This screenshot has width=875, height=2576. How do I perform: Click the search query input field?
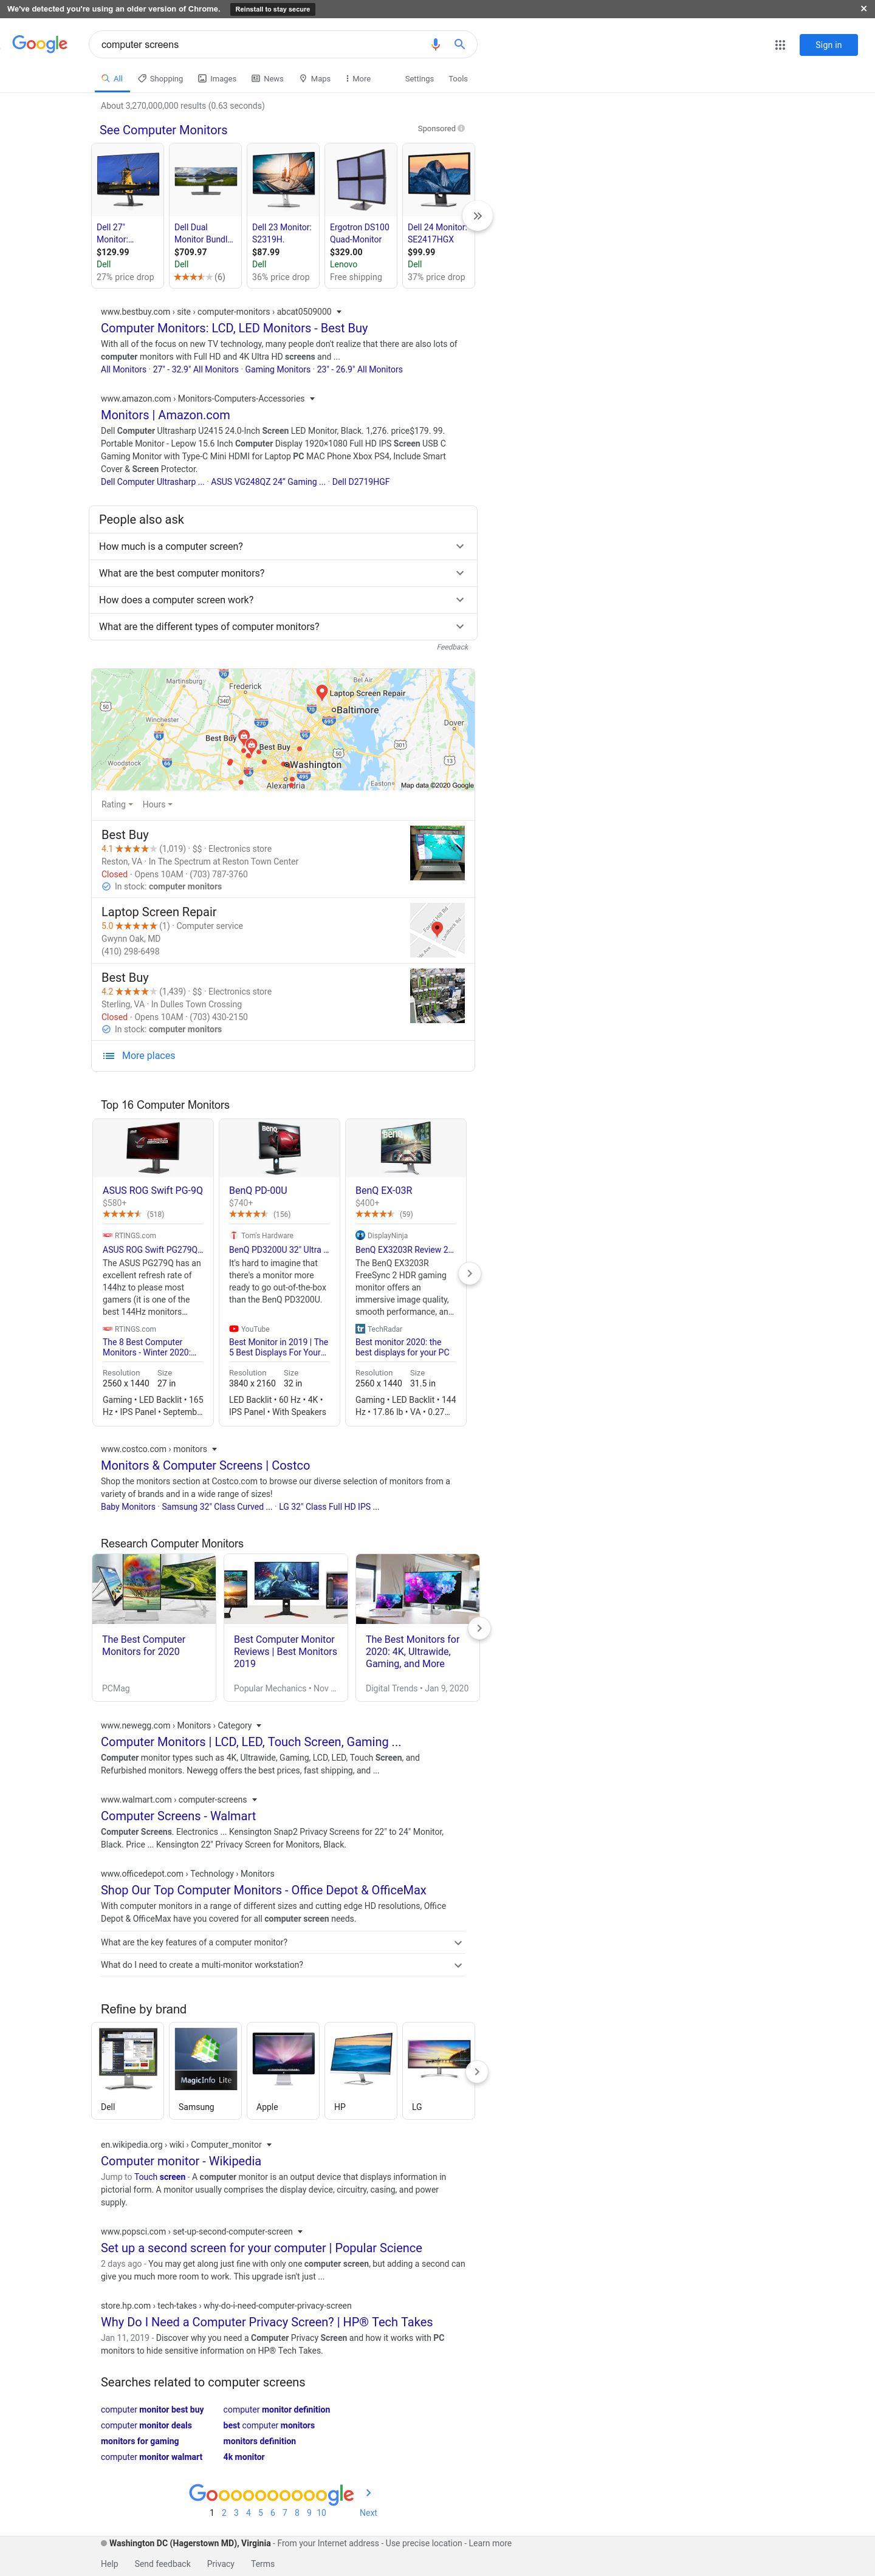click(x=260, y=44)
